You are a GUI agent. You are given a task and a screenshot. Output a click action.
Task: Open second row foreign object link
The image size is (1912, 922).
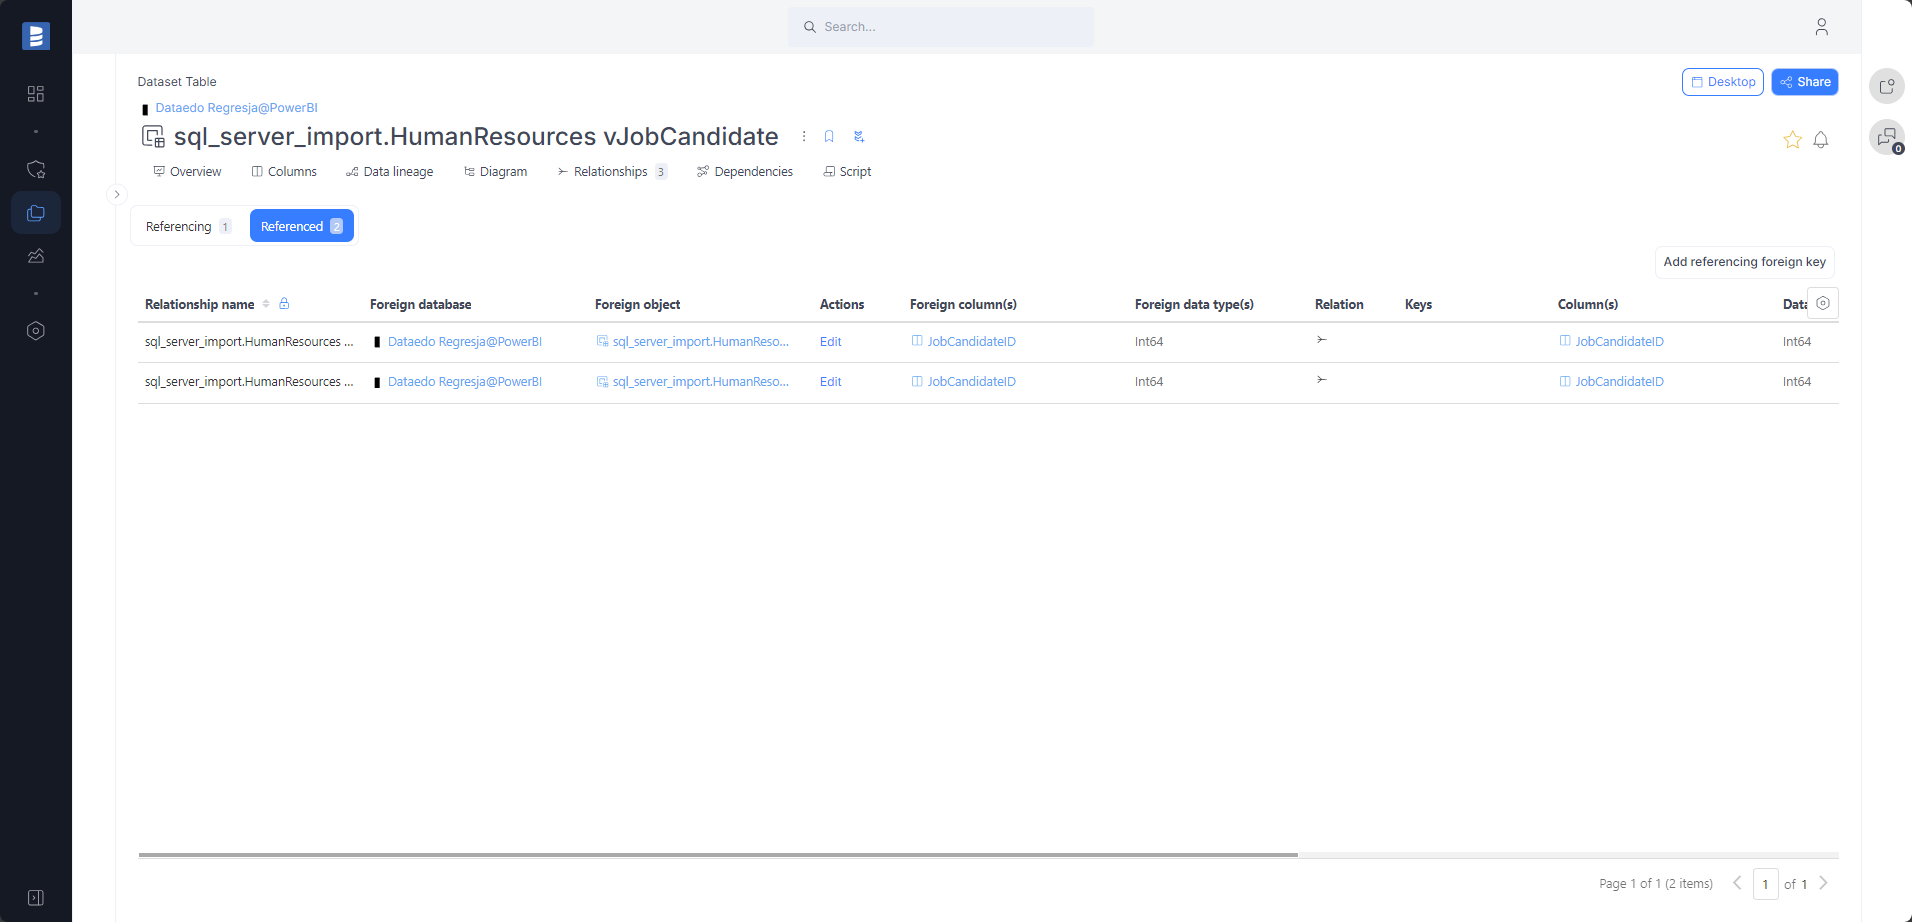coord(700,382)
